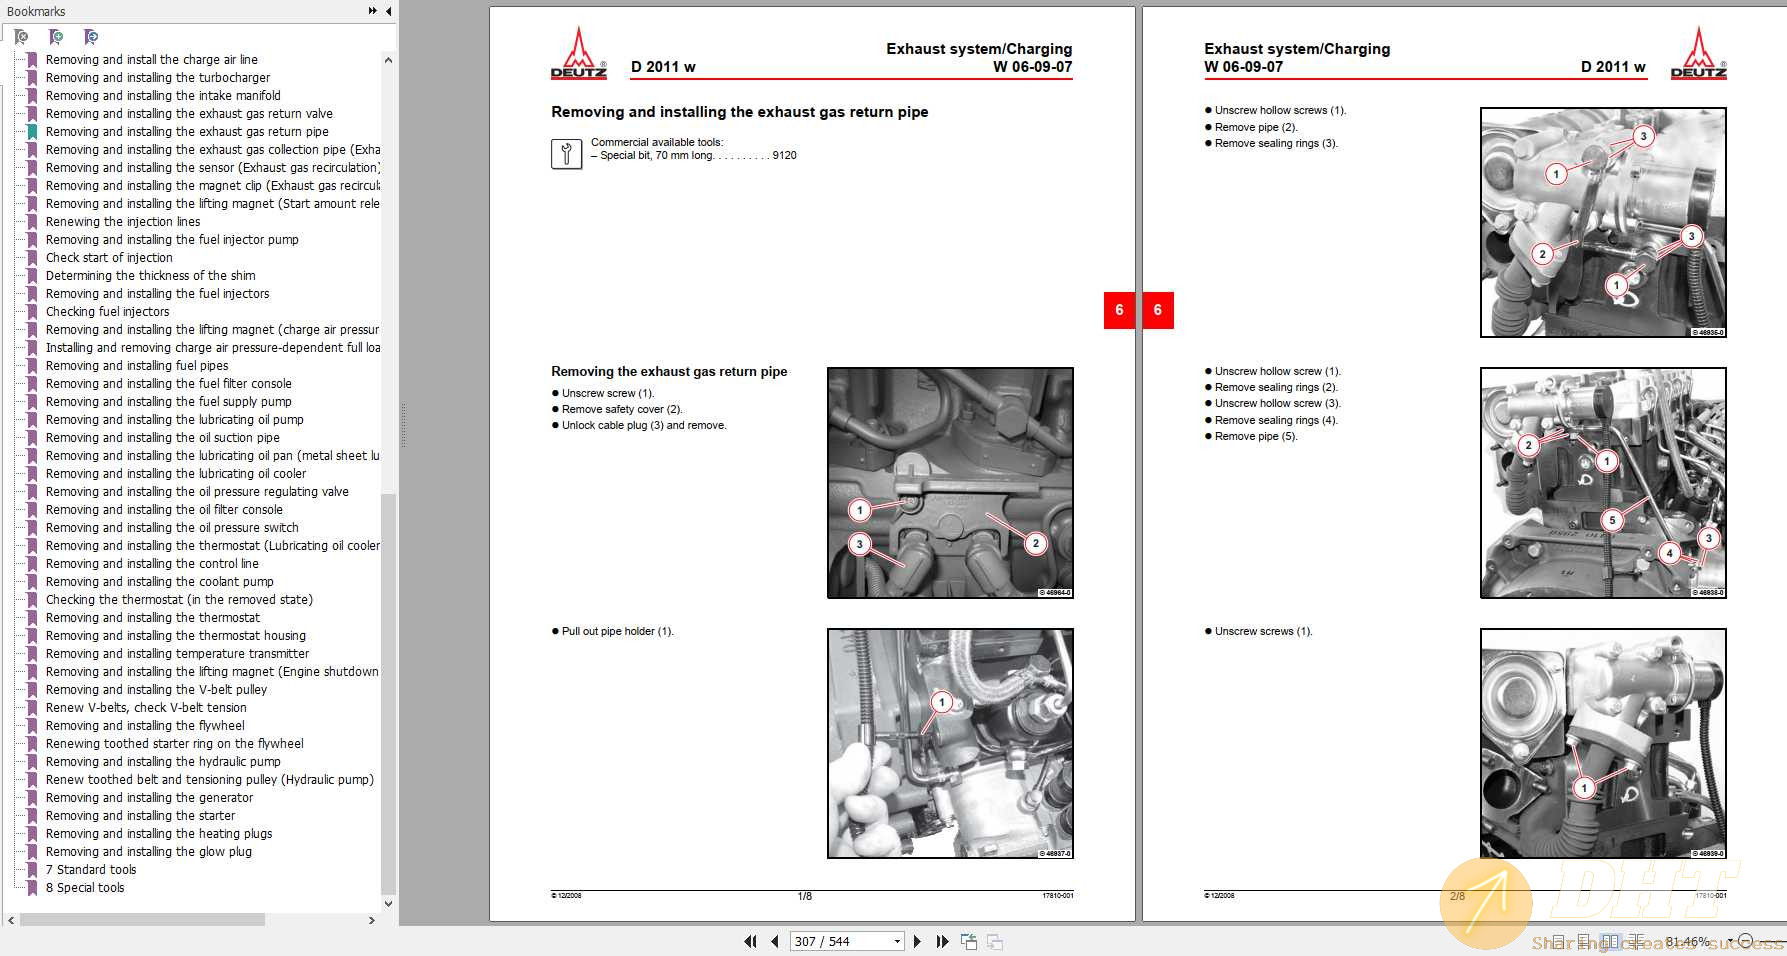Click the previous view icon beside the page navigation
Viewport: 1787px width, 956px height.
pos(969,941)
